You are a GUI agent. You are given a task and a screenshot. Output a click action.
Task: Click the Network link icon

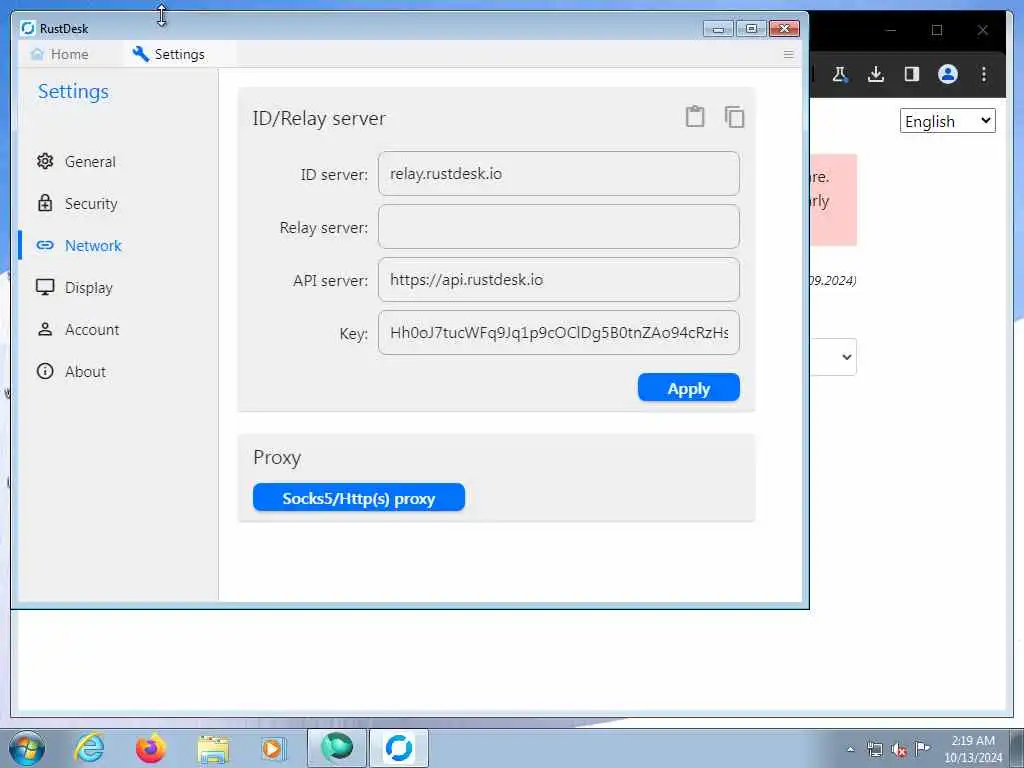point(45,246)
